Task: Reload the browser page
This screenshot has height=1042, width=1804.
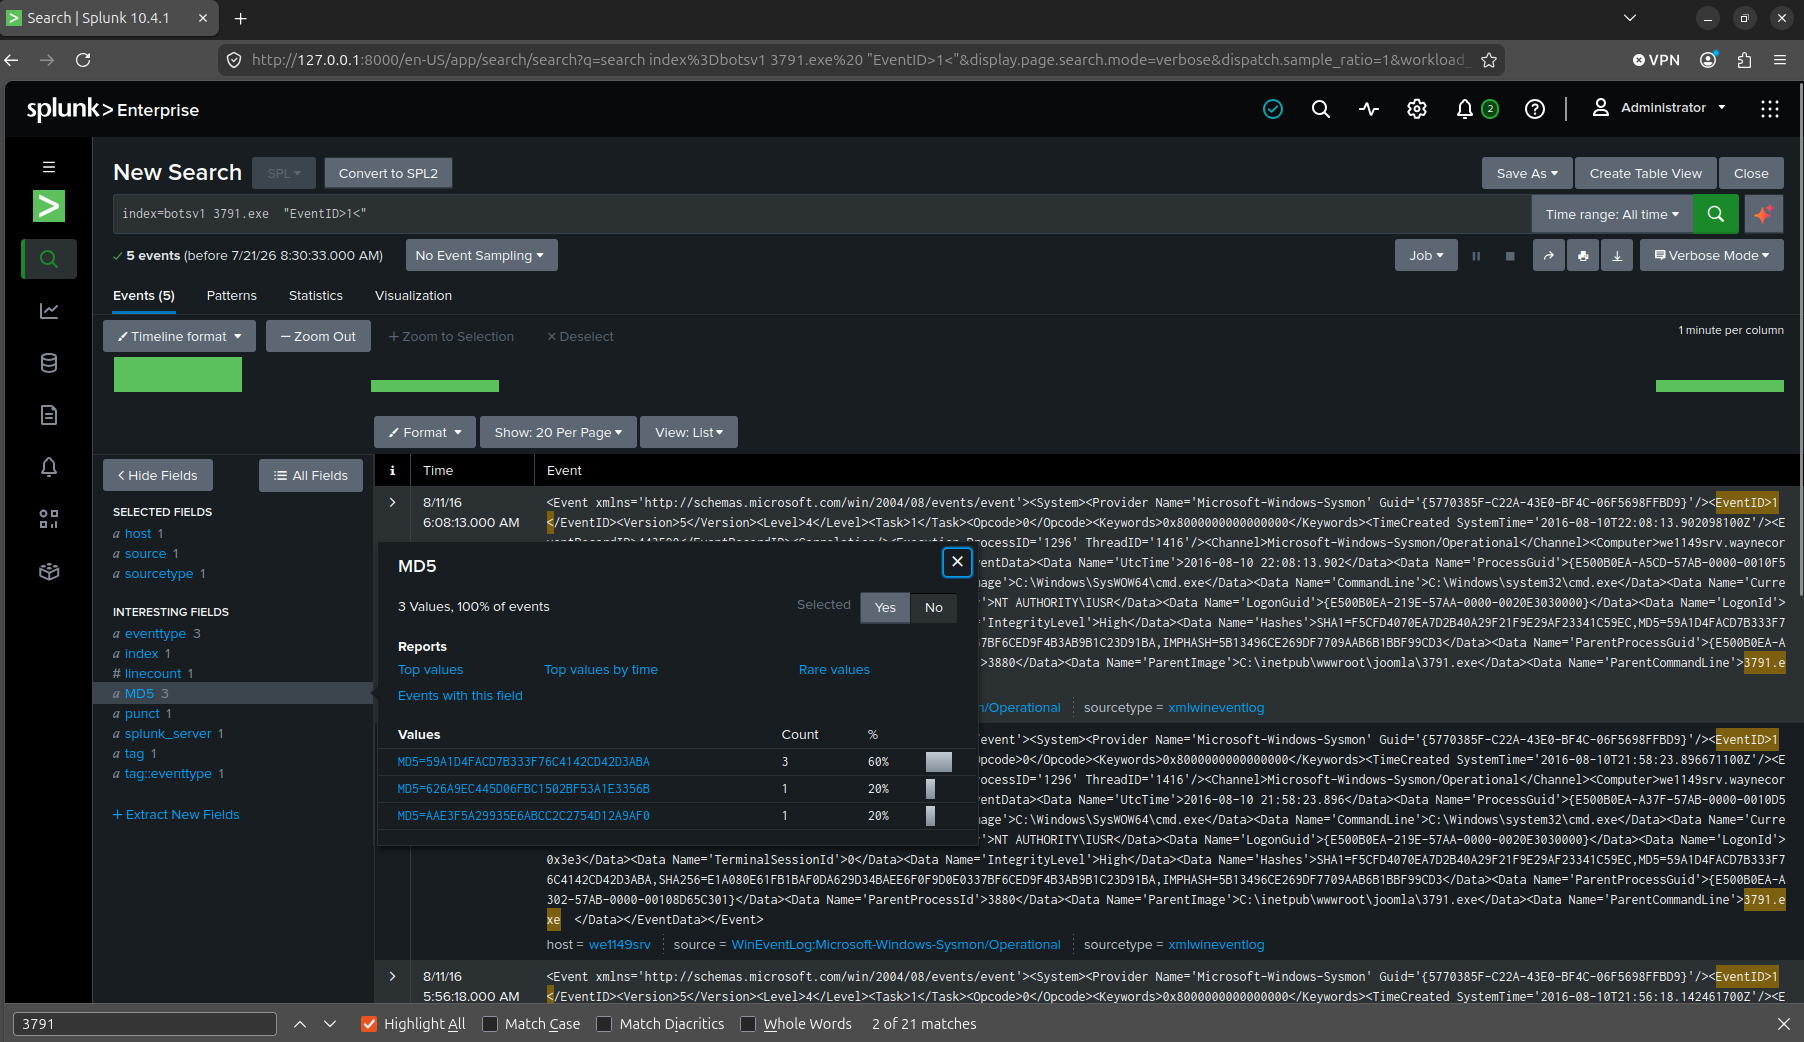Action: point(83,60)
